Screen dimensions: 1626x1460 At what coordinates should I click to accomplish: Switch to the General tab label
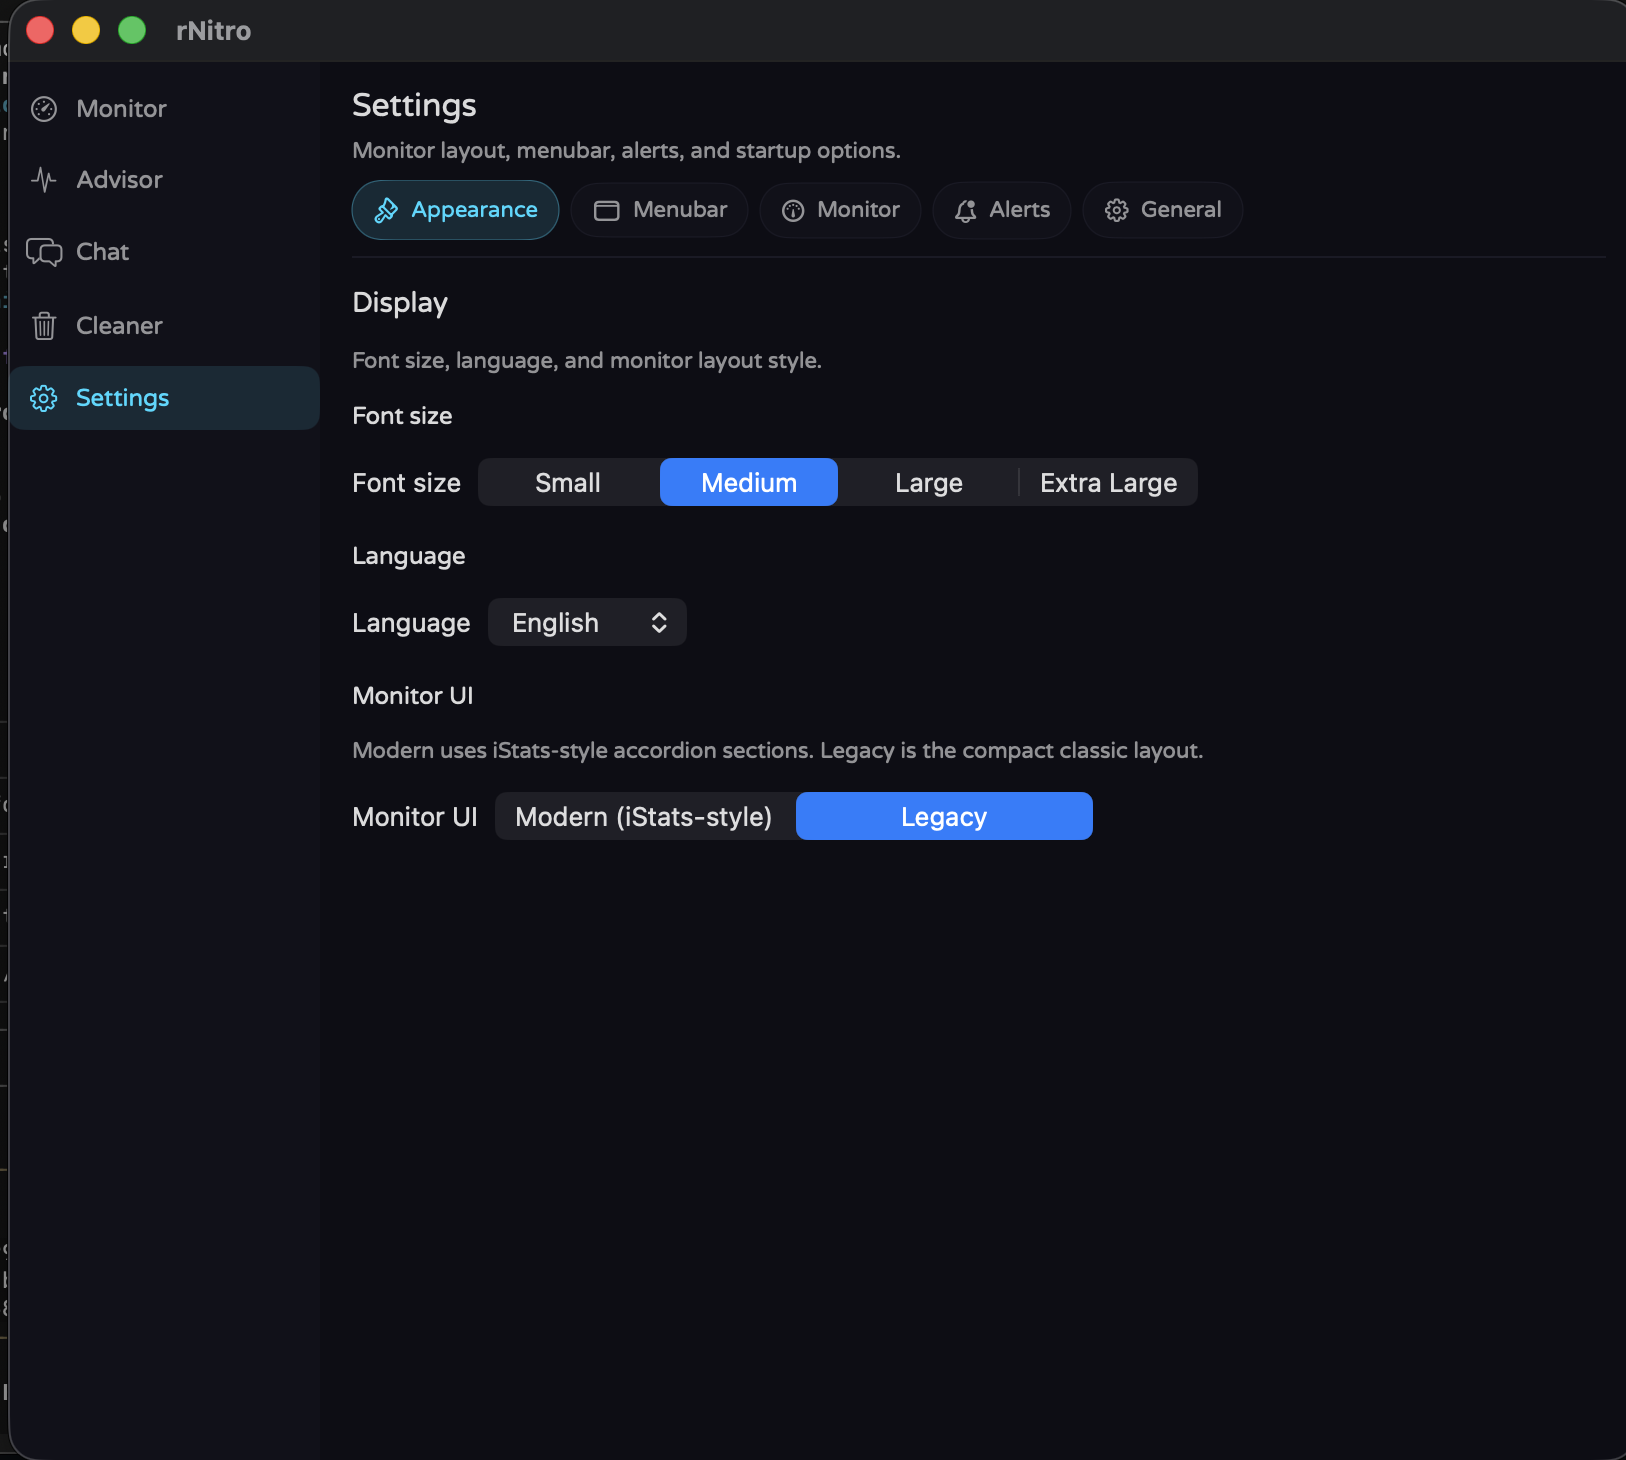1181,210
